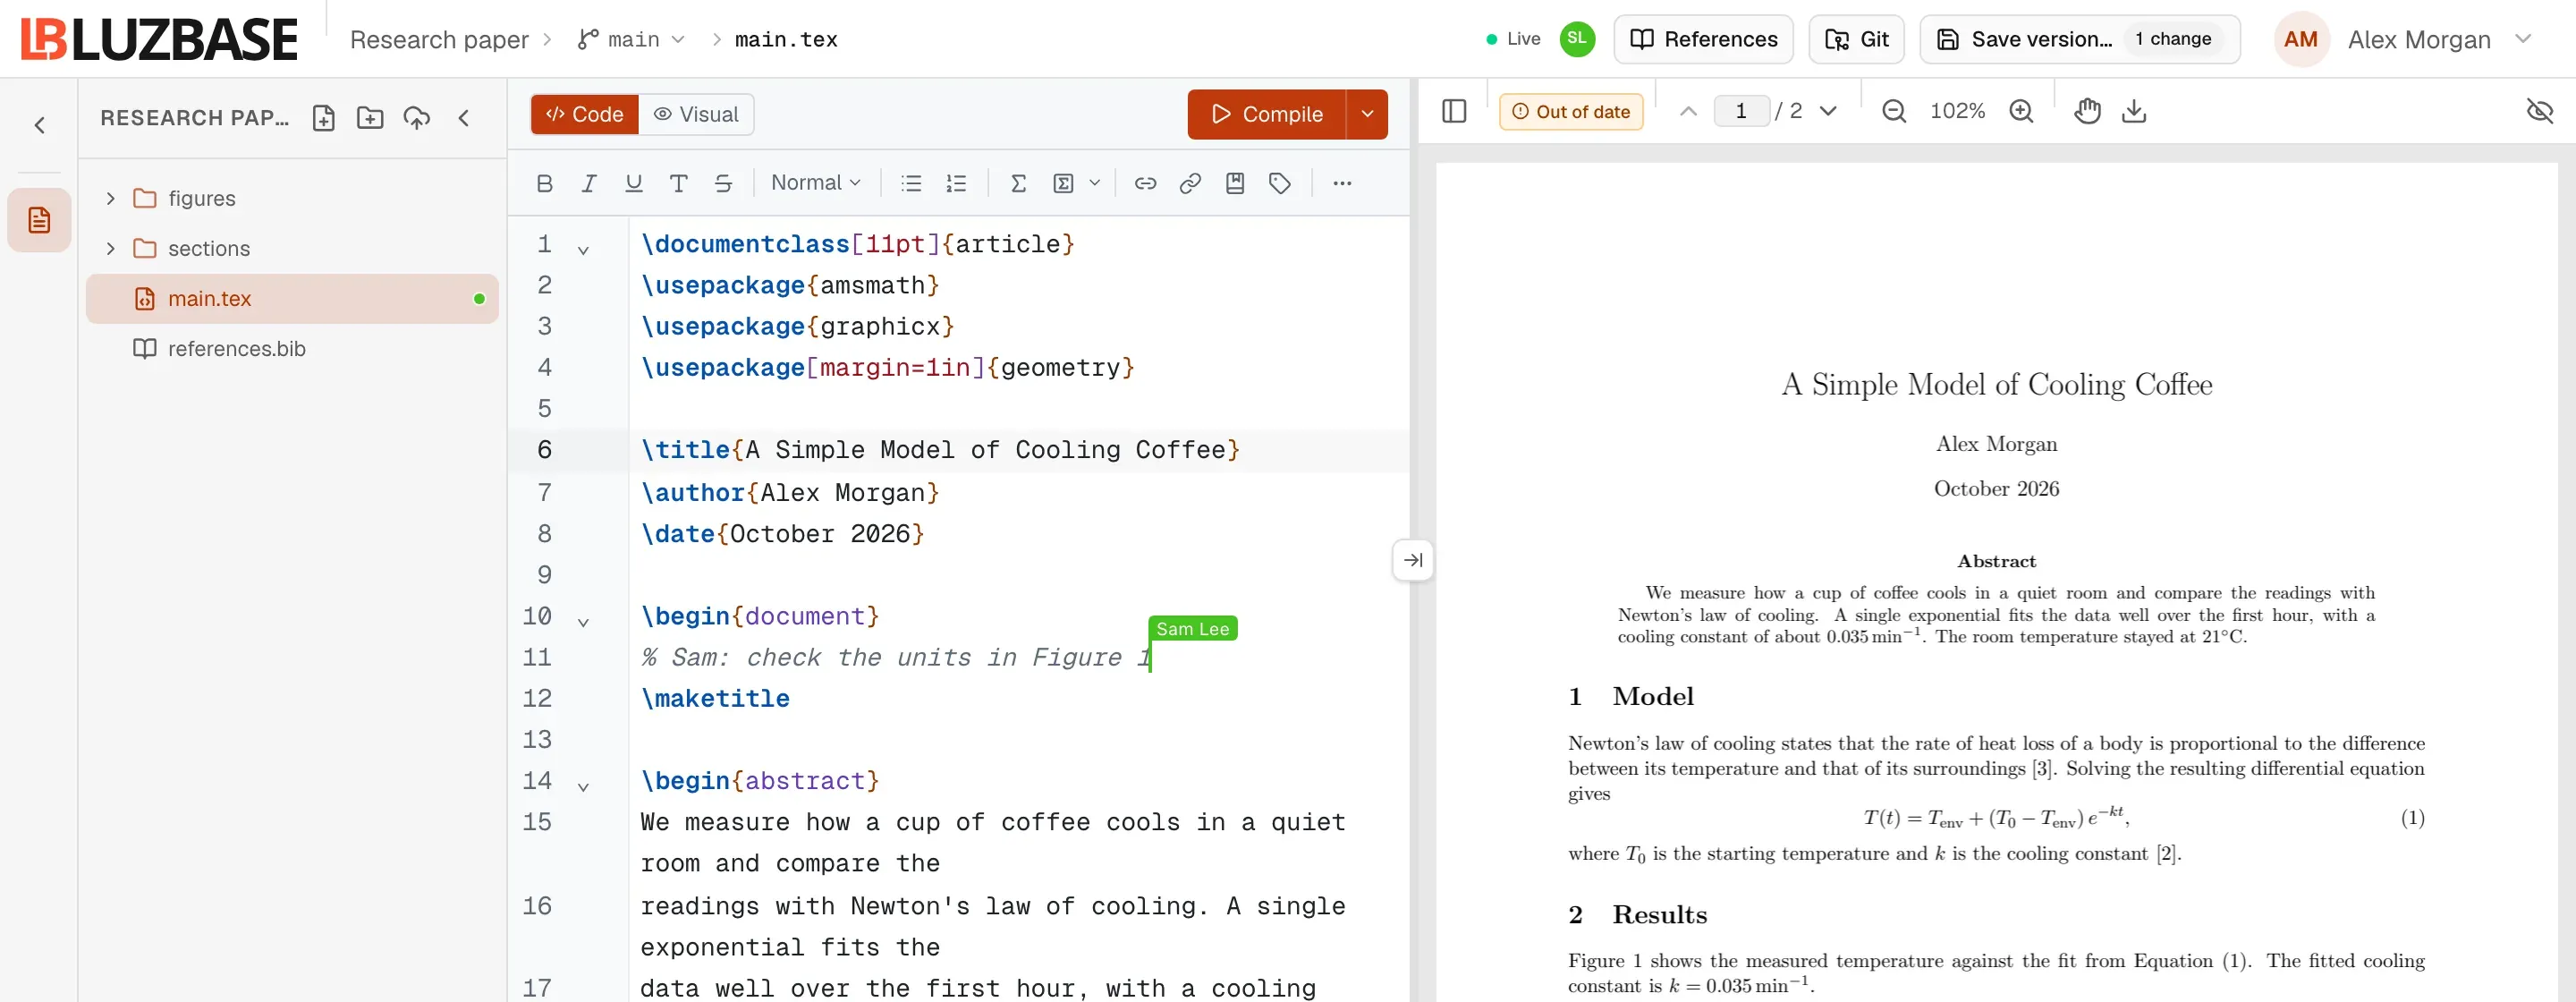Image resolution: width=2576 pixels, height=1002 pixels.
Task: Insert inline math sigma symbol
Action: click(1018, 183)
